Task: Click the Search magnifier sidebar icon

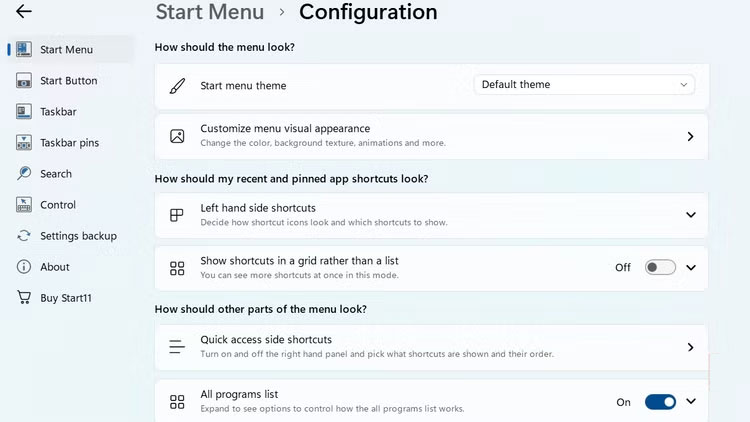Action: [23, 173]
